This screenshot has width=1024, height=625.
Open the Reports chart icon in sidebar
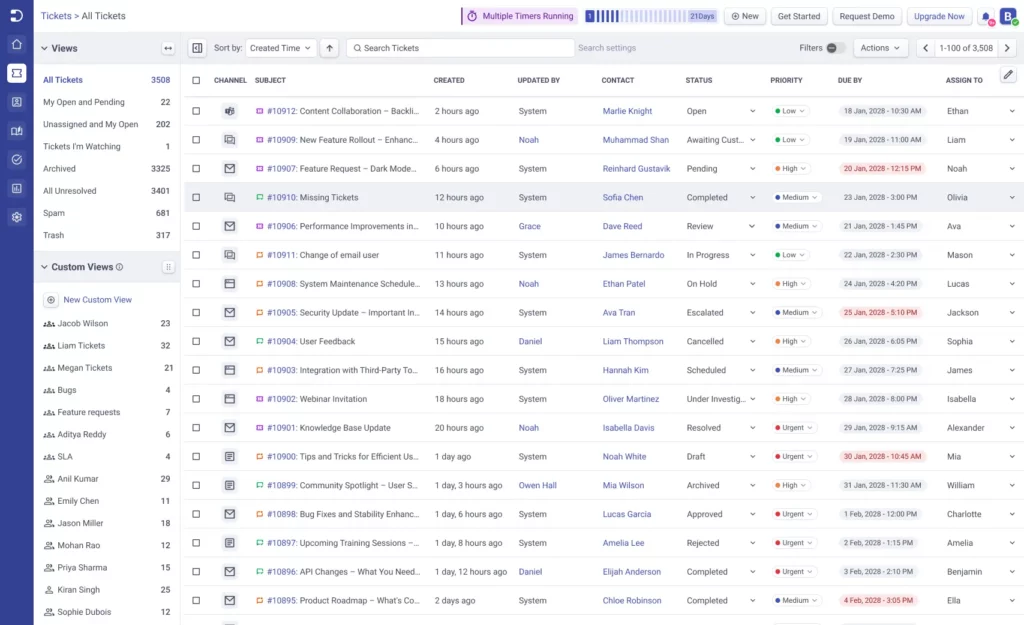[16, 188]
